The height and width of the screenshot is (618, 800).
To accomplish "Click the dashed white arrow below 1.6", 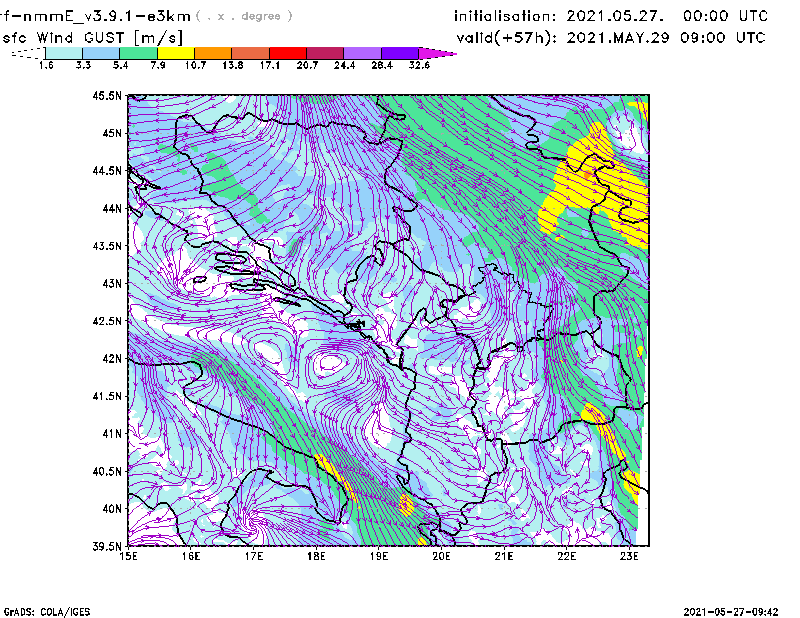I will pos(28,53).
